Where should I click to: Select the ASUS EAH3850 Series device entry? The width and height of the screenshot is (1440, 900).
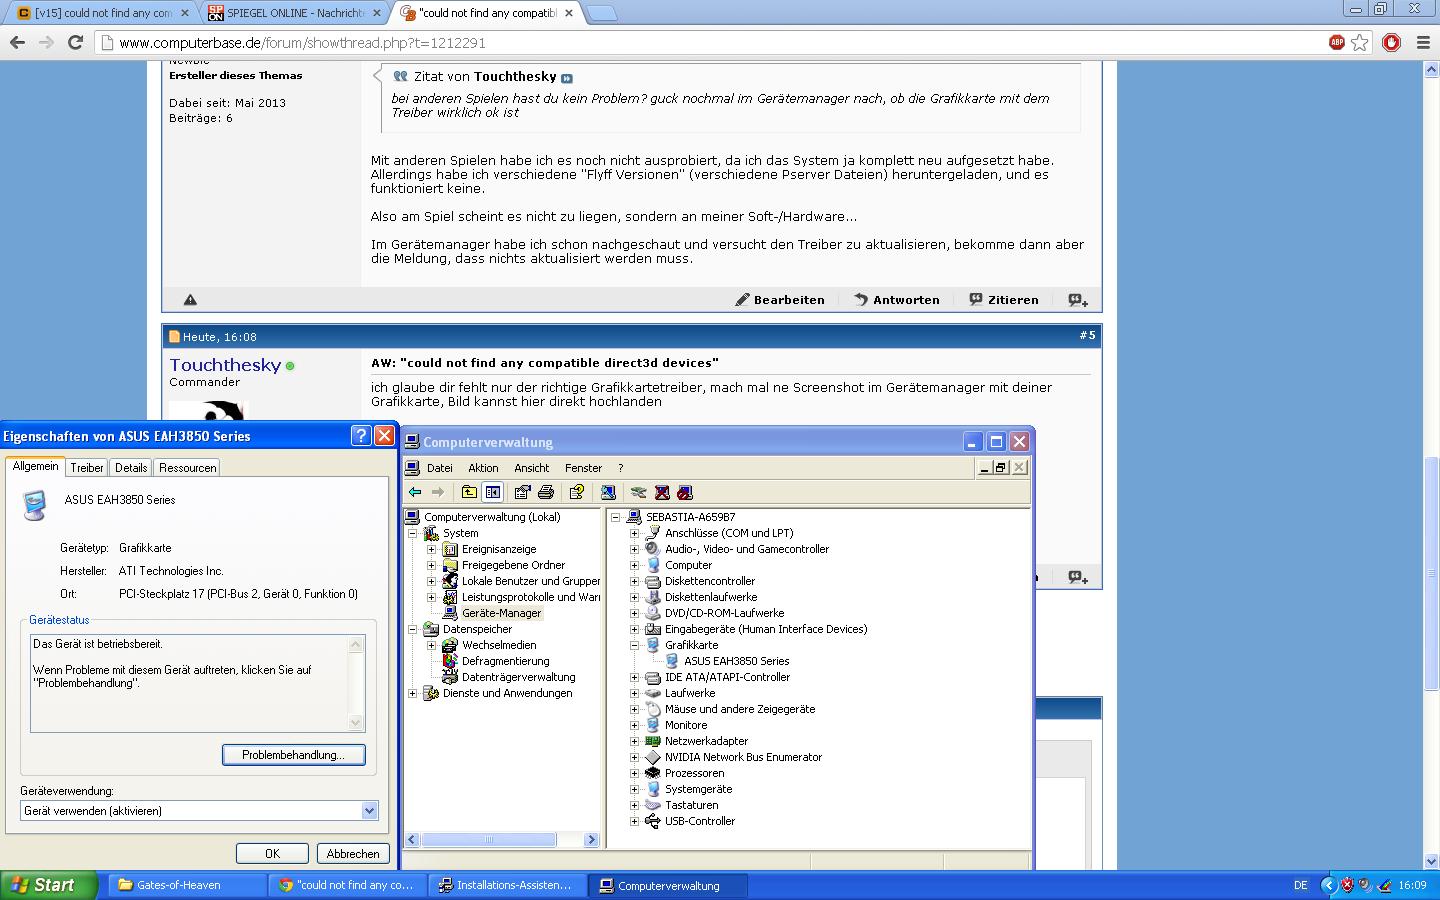(737, 661)
